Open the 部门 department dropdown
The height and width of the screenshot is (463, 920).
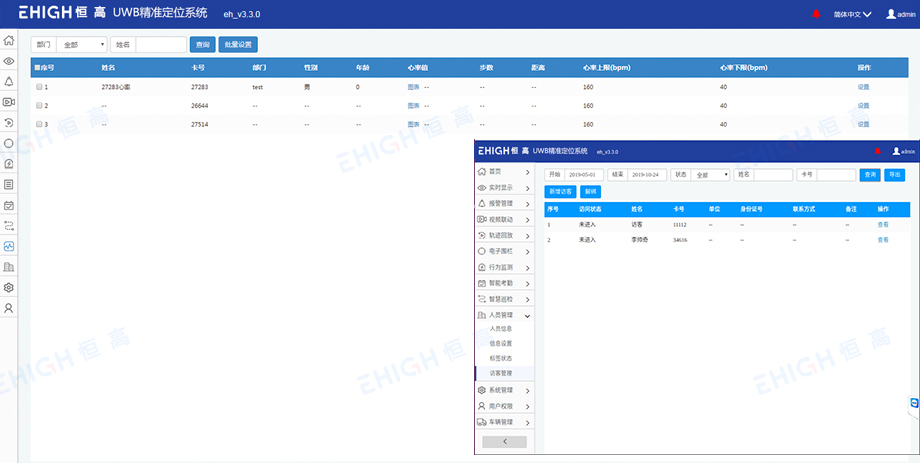82,45
